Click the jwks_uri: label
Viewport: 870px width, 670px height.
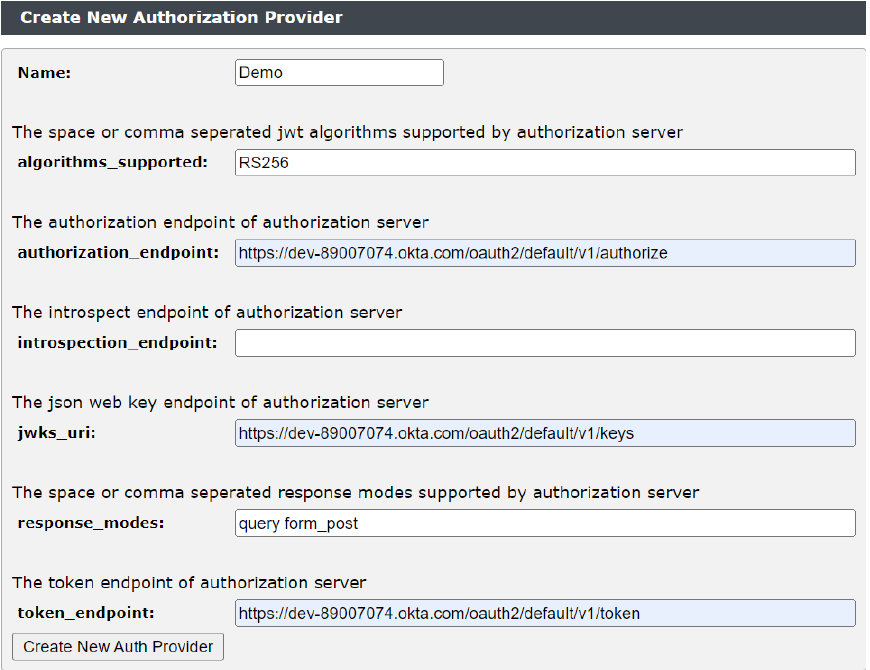(x=57, y=432)
